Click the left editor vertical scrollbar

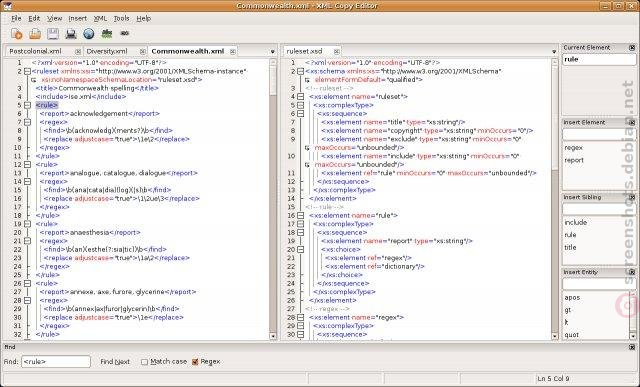click(x=273, y=199)
